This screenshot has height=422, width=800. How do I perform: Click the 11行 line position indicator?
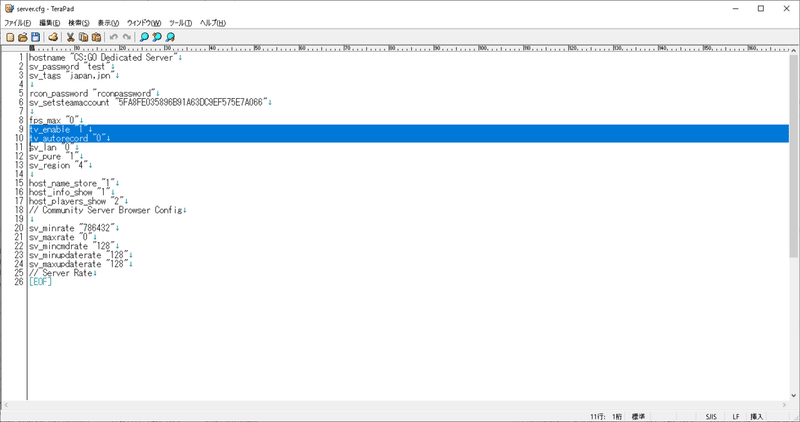pyautogui.click(x=597, y=416)
